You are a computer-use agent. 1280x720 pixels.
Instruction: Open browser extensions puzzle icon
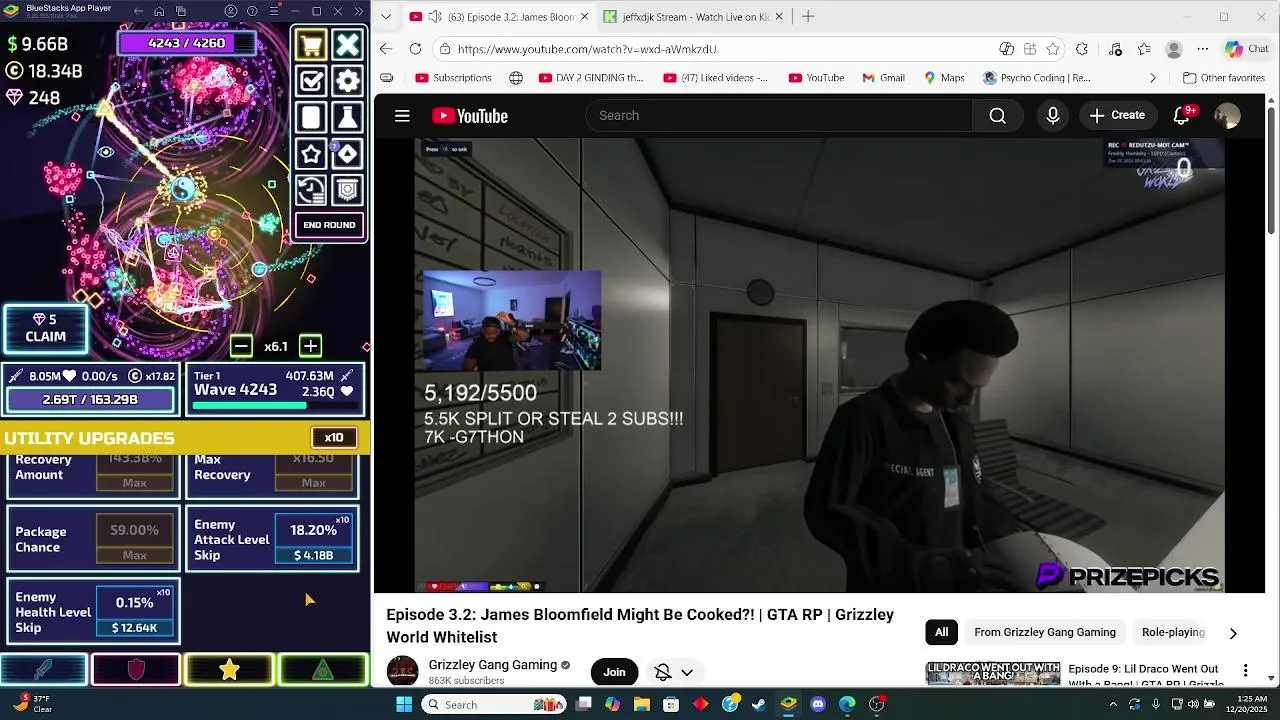(1082, 49)
